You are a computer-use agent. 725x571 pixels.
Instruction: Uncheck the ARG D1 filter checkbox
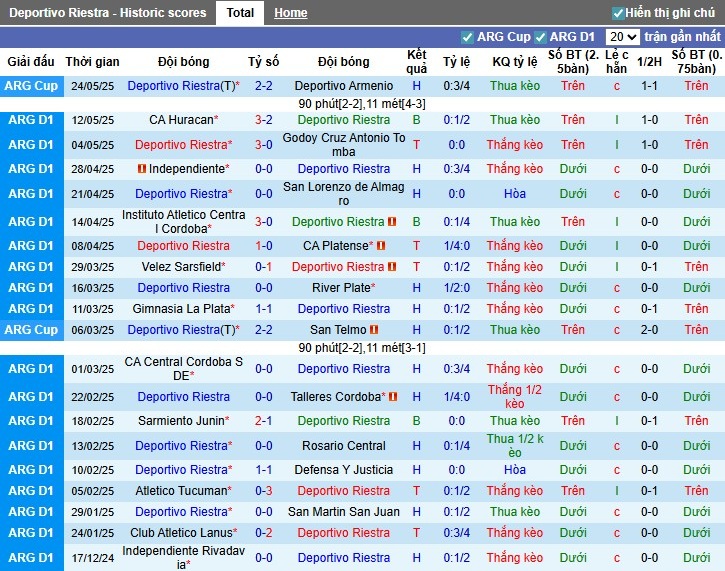(540, 37)
